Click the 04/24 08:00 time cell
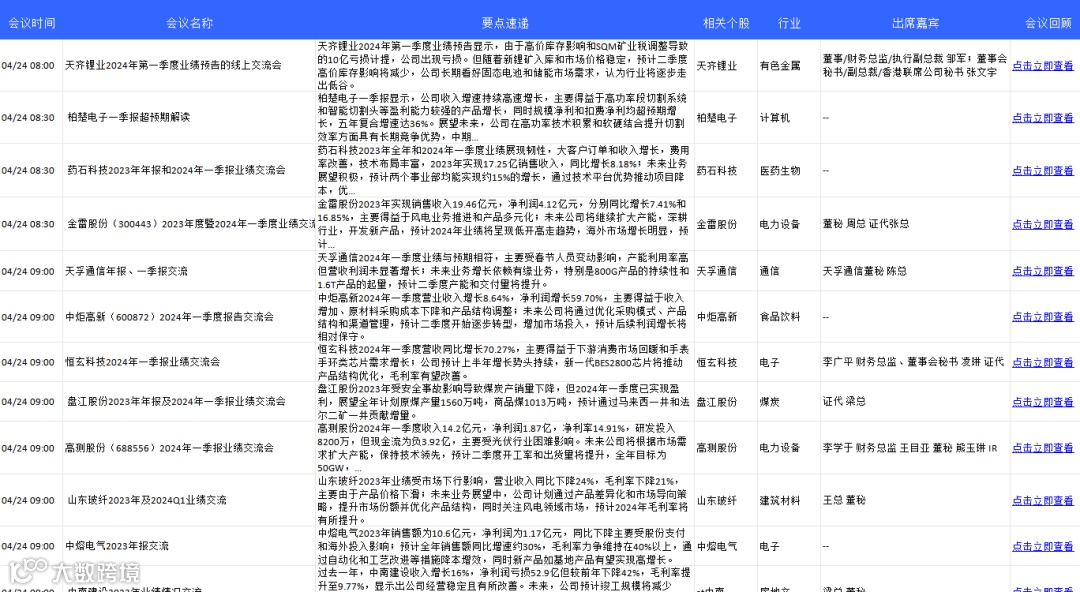The height and width of the screenshot is (592, 1080). point(28,65)
